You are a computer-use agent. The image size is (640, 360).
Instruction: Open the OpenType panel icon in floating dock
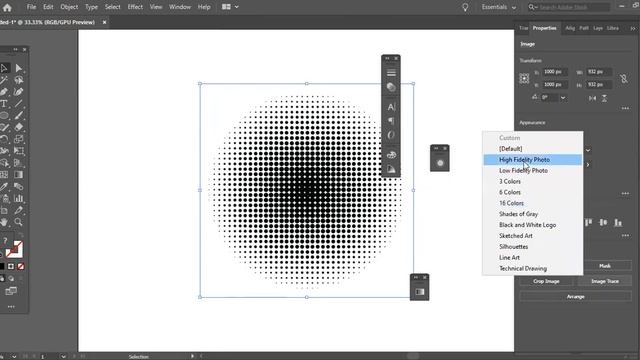pos(391,135)
